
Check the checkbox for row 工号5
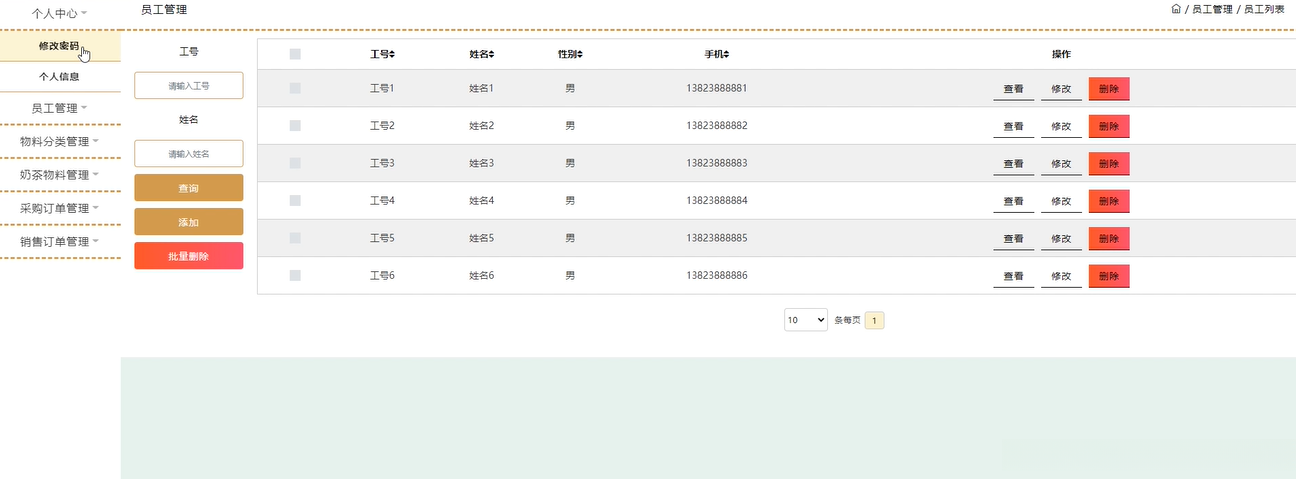click(295, 238)
